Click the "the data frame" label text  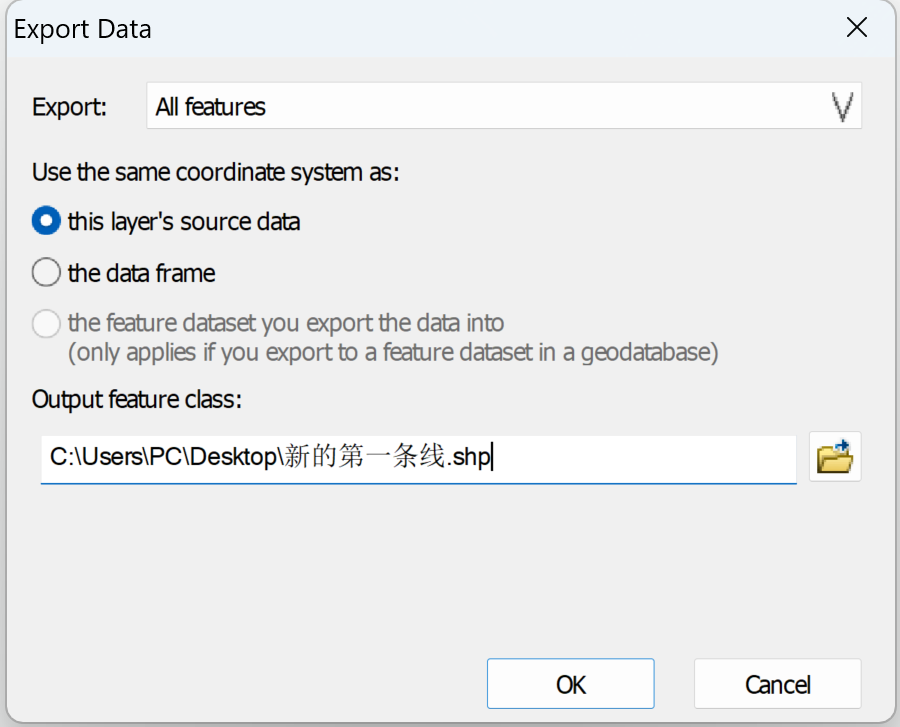tap(141, 273)
